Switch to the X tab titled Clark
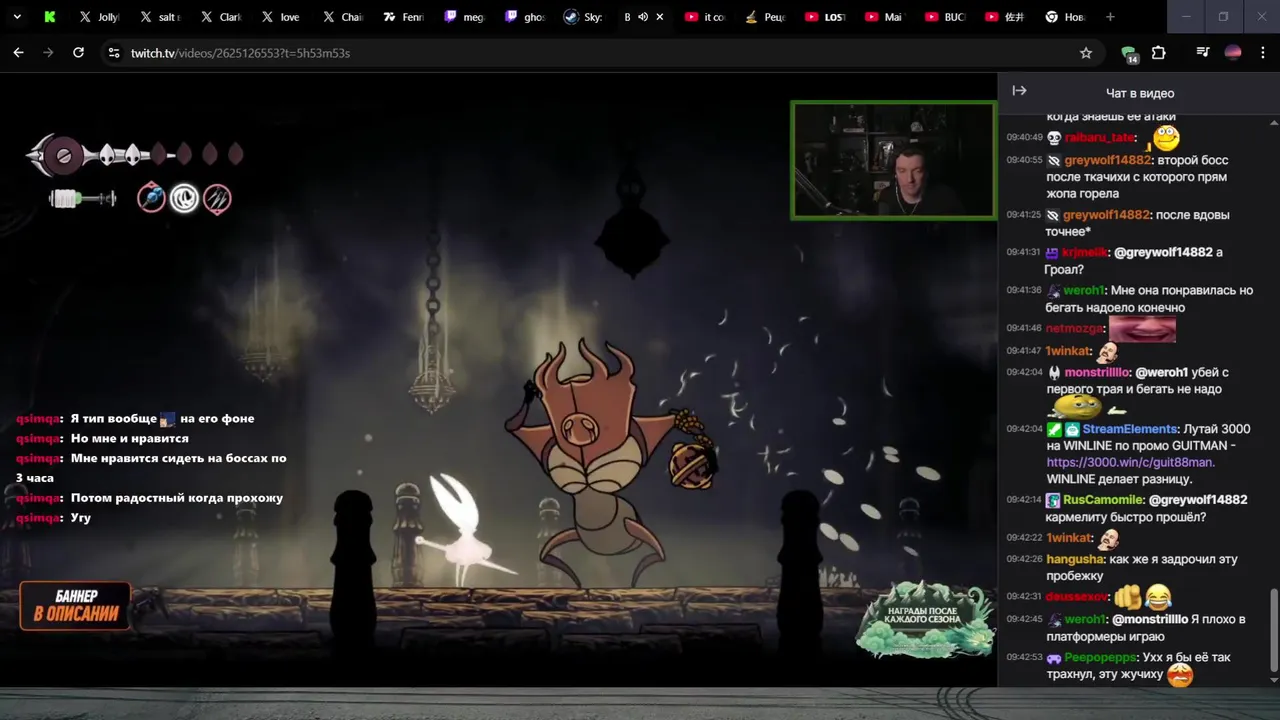Image resolution: width=1280 pixels, height=720 pixels. click(221, 17)
